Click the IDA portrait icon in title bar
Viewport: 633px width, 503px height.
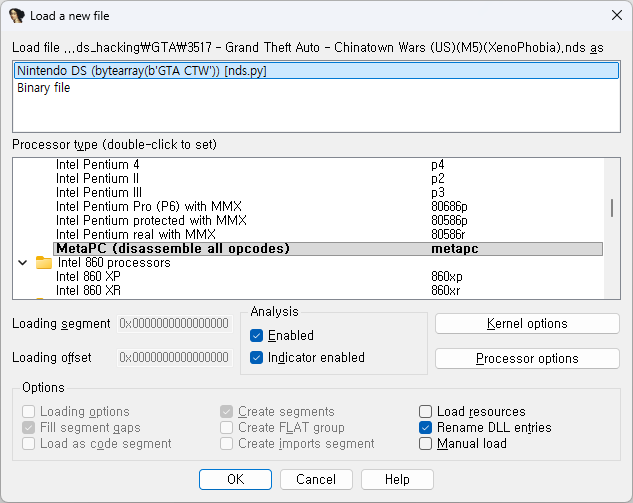(x=17, y=16)
